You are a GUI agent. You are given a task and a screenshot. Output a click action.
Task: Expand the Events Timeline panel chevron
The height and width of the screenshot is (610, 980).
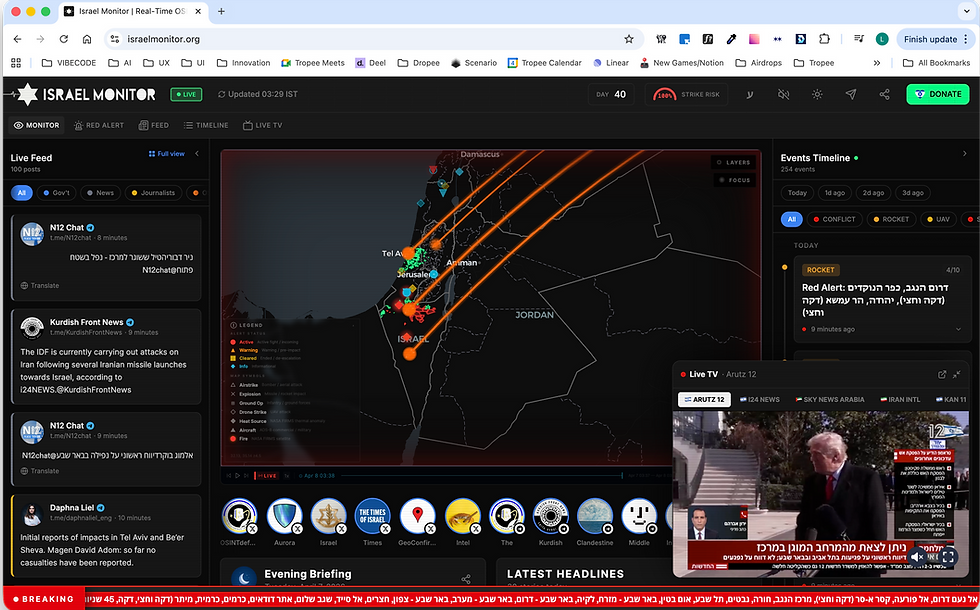[x=964, y=154]
